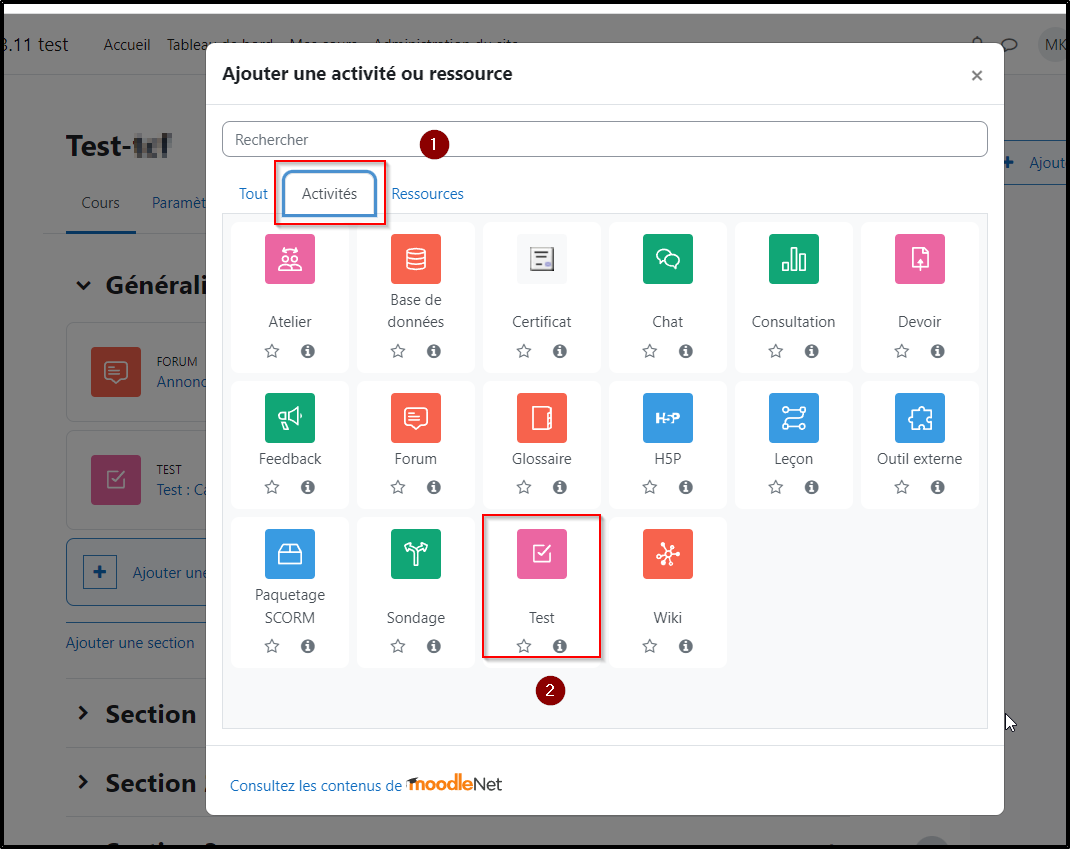Select the Atelier activity icon
The height and width of the screenshot is (849, 1070).
pos(290,259)
